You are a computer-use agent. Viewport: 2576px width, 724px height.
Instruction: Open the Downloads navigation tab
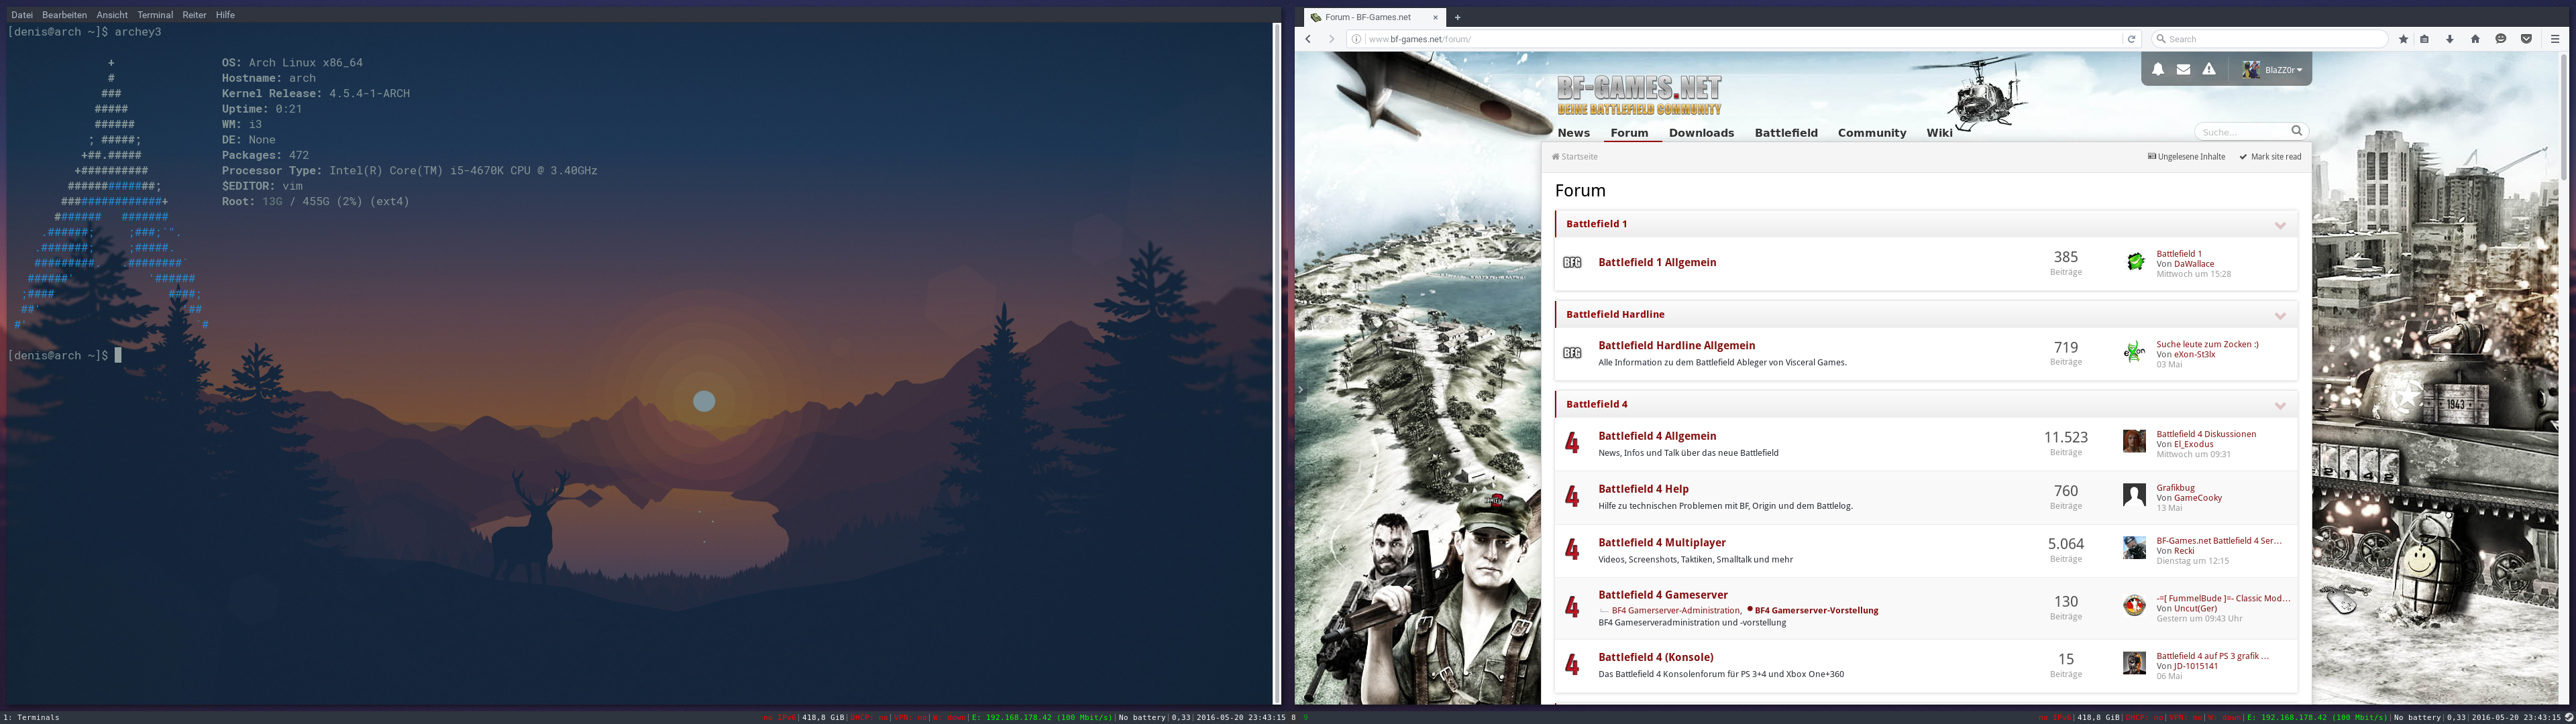coord(1701,133)
